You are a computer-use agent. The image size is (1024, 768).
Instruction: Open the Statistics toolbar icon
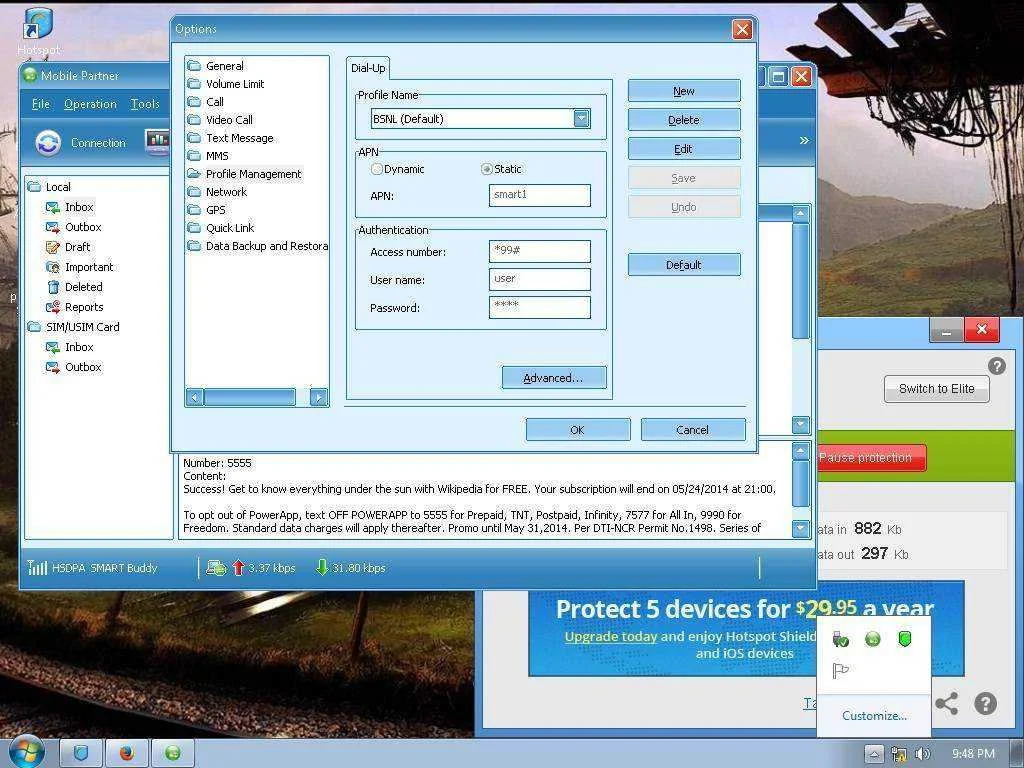(157, 142)
